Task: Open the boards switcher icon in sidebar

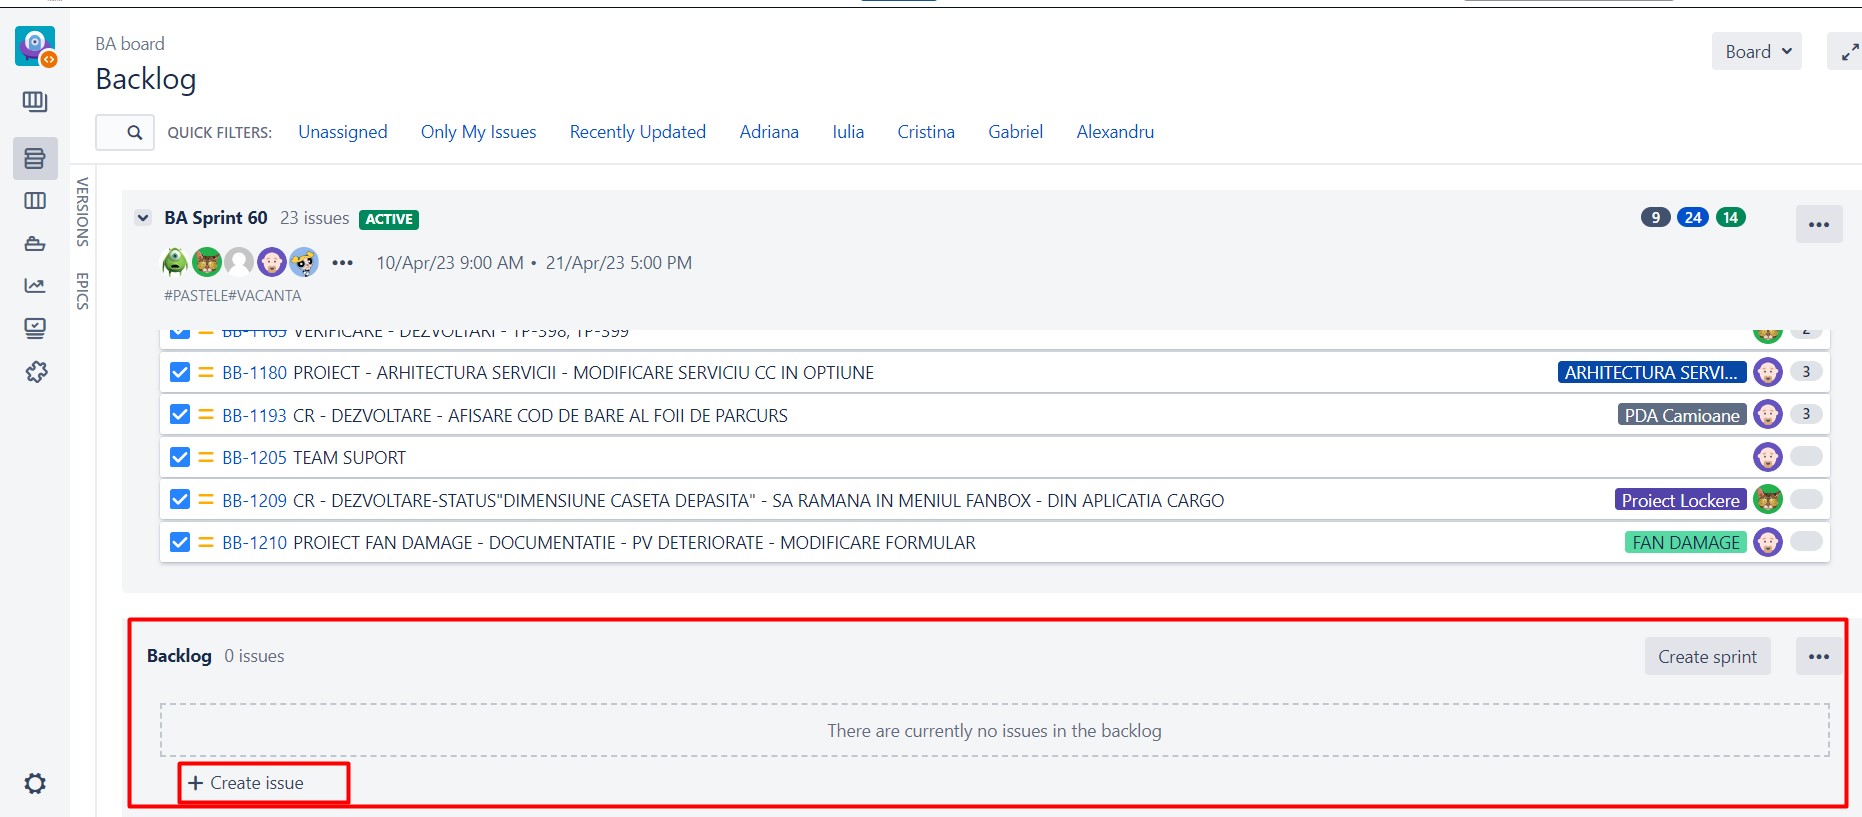Action: tap(35, 101)
